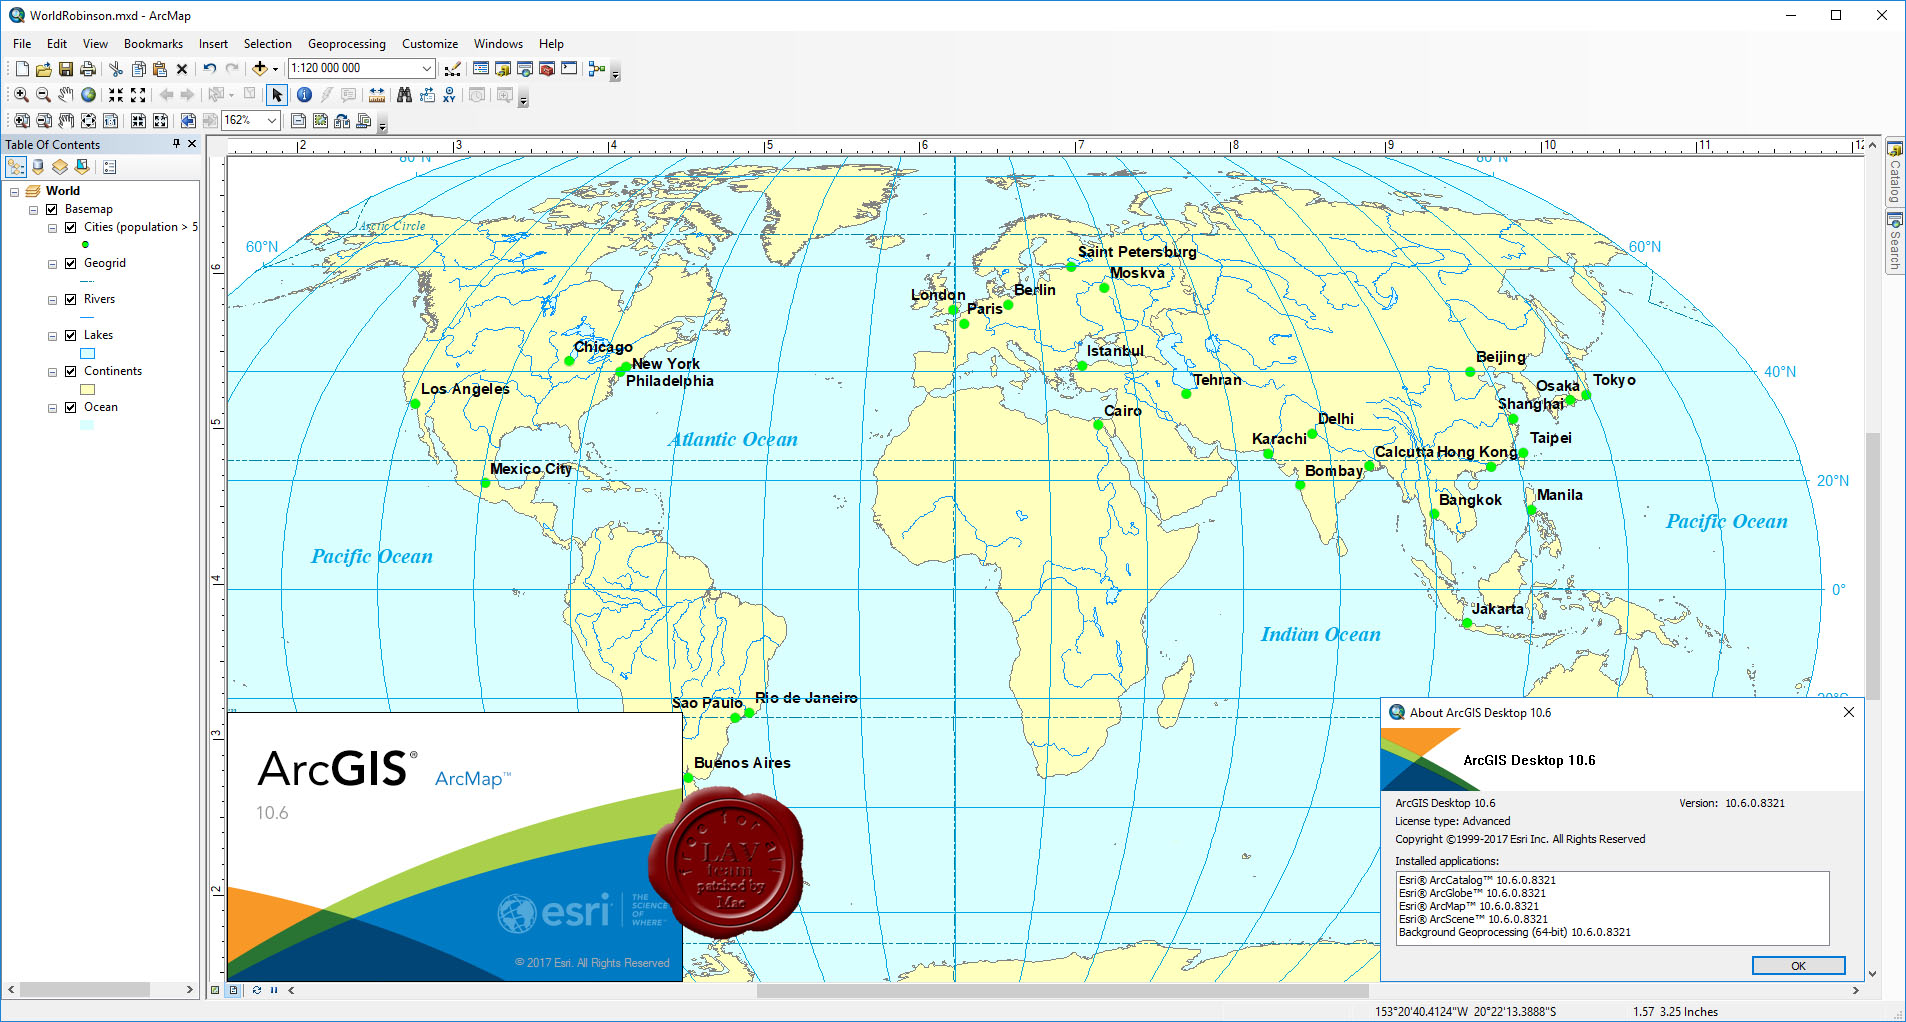Image resolution: width=1906 pixels, height=1022 pixels.
Task: Open the Catalog side tab
Action: [x=1894, y=172]
